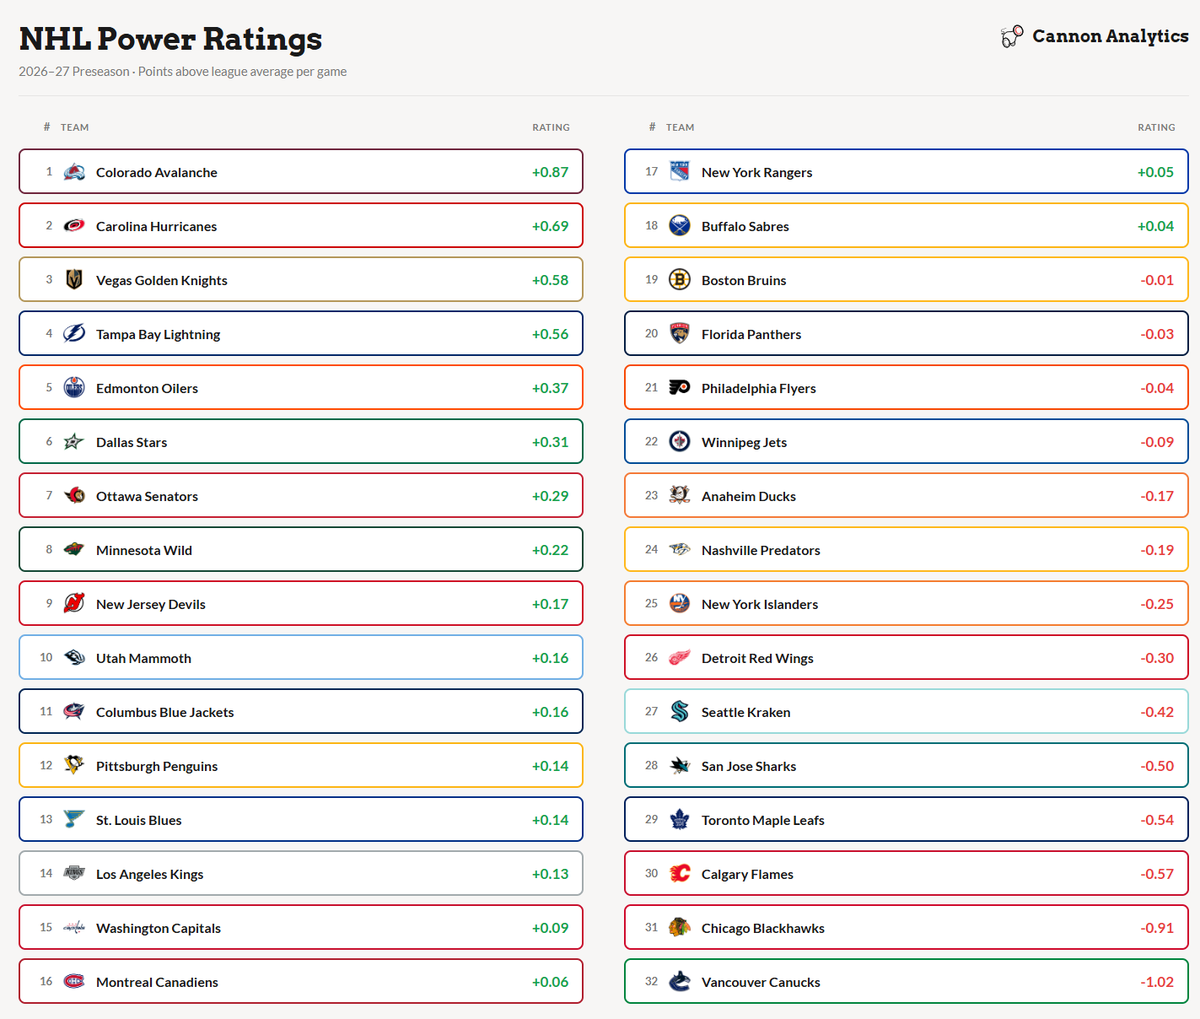Click the Colorado Avalanche logo

click(x=74, y=172)
